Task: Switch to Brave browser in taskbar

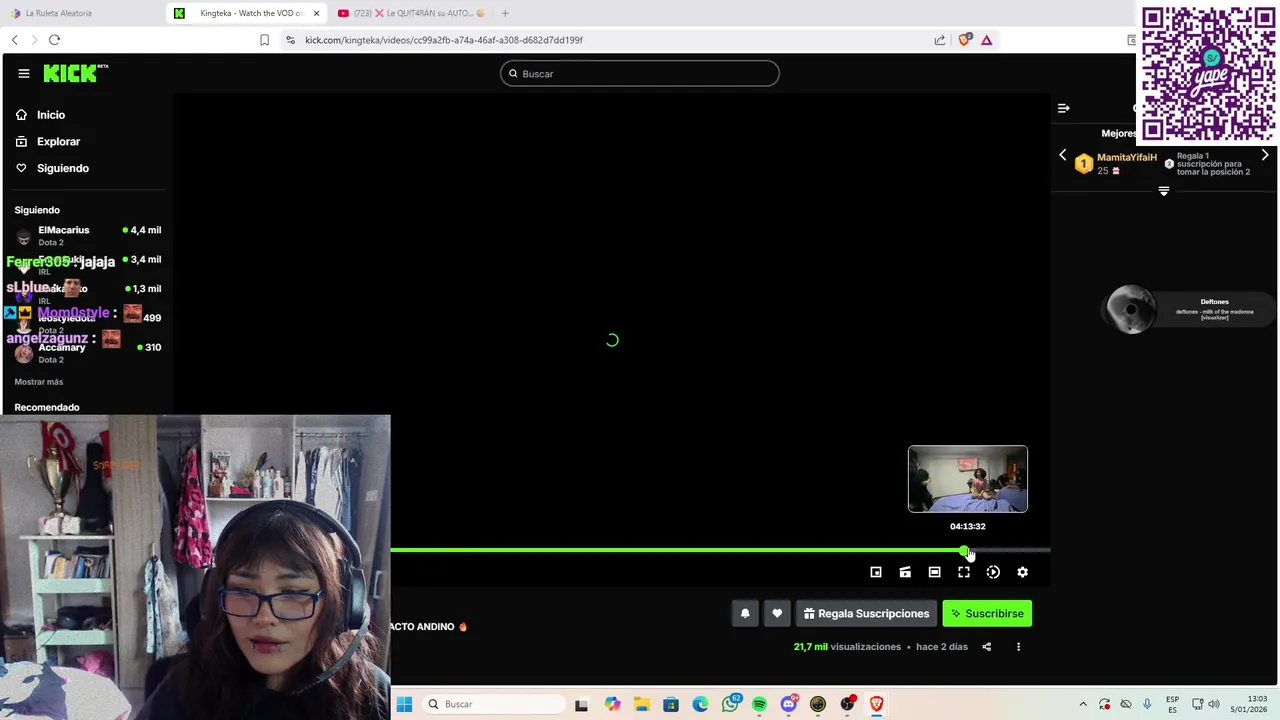Action: [877, 704]
